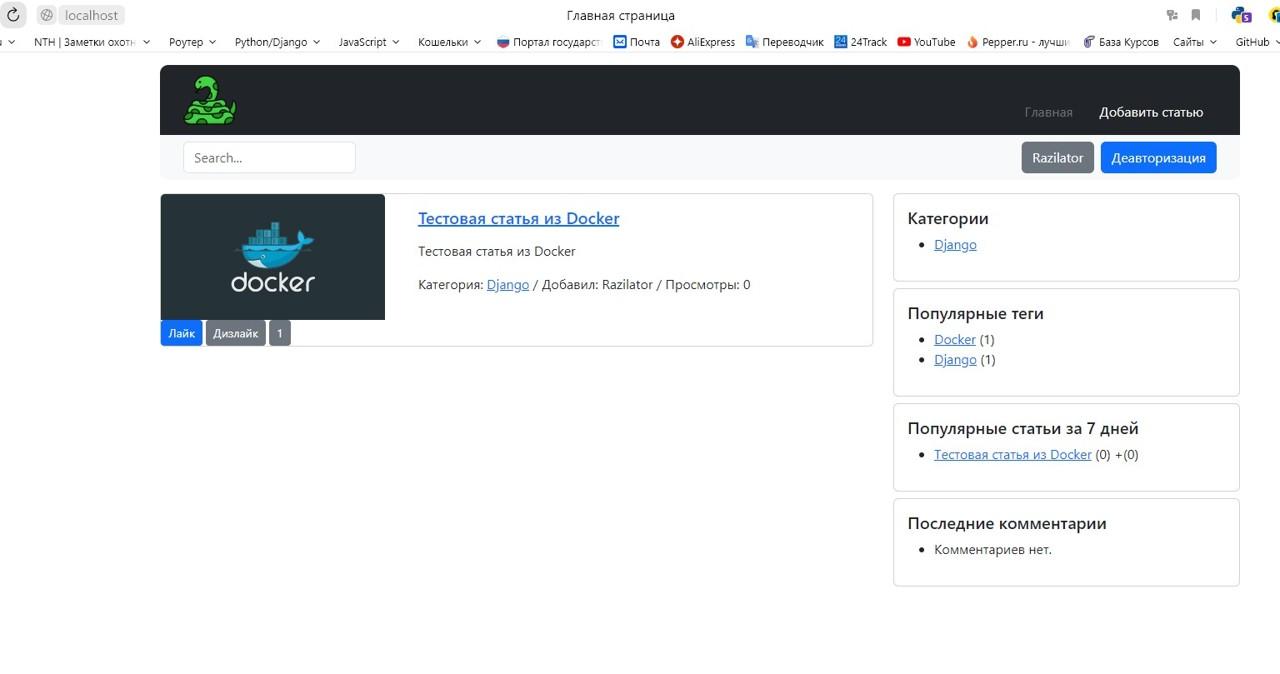1280x674 pixels.
Task: Click the translate page icon in address bar
Action: [1172, 15]
